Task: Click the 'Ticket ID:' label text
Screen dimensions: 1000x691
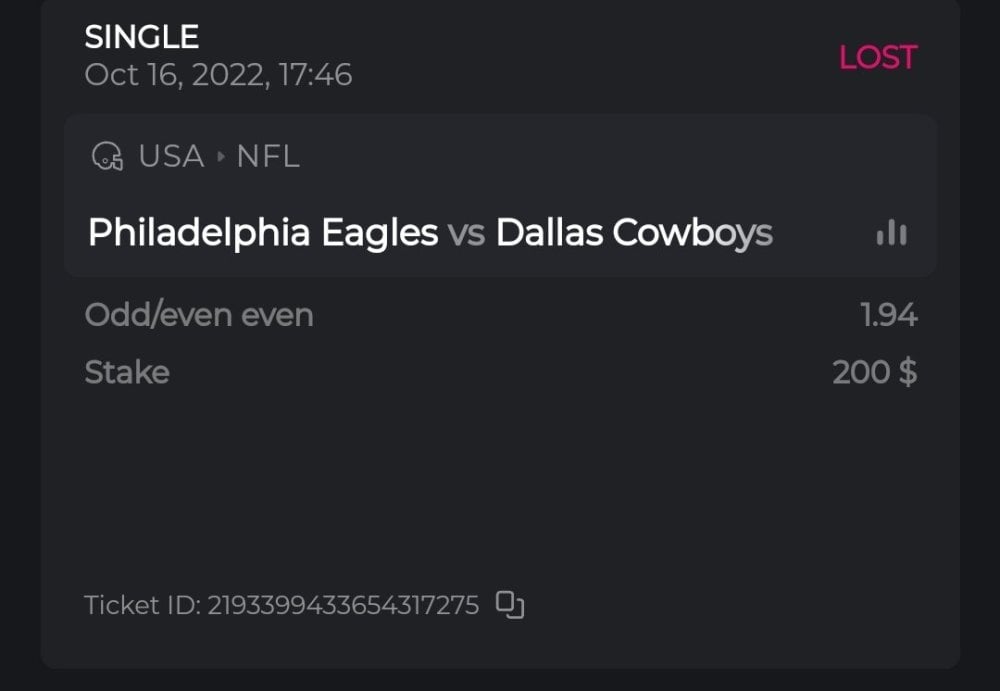Action: pyautogui.click(x=142, y=605)
